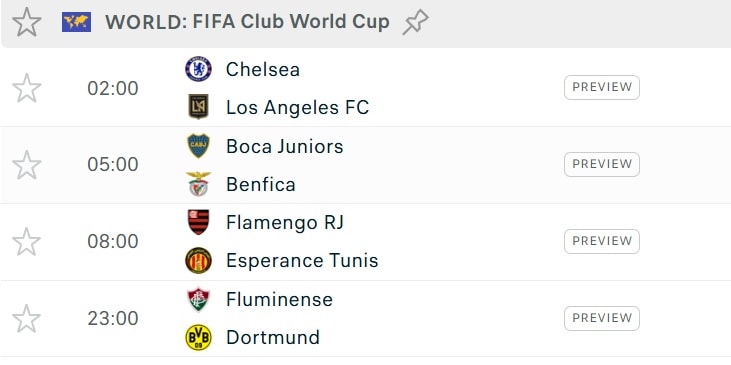Click the Flamengo RJ crest
Viewport: 731px width, 365px height.
coord(198,222)
